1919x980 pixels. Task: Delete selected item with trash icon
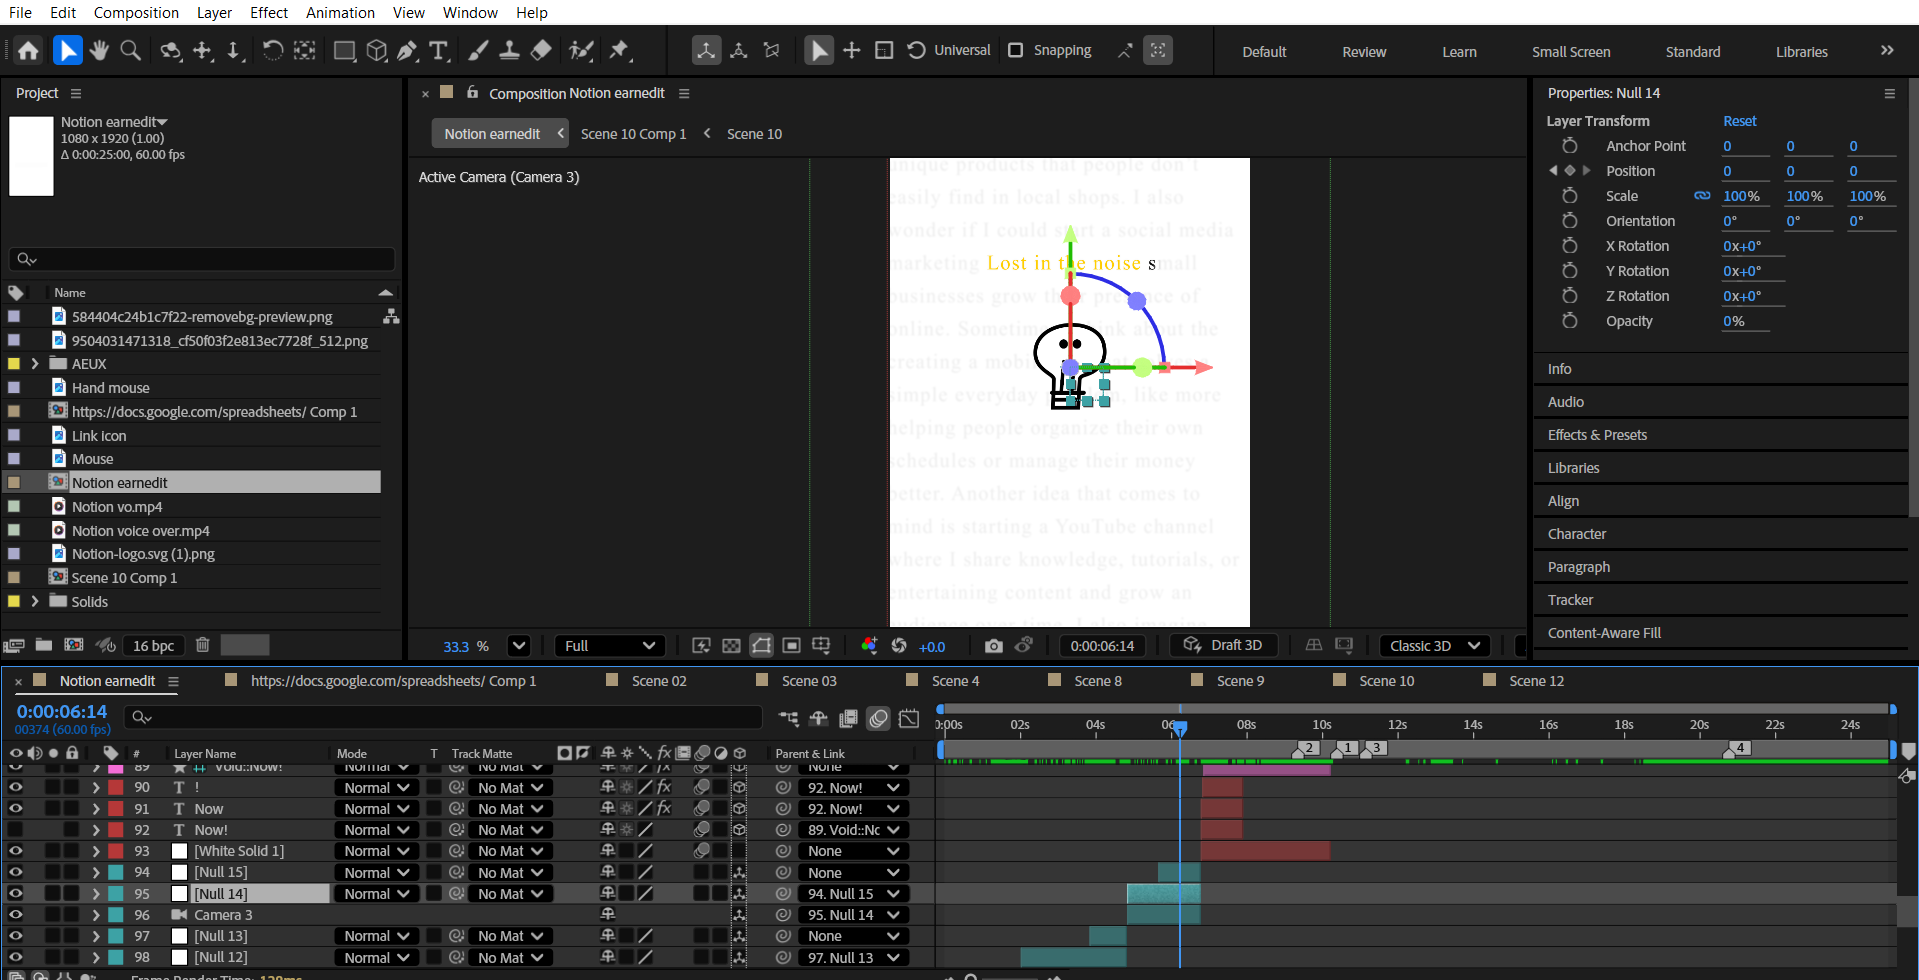202,645
